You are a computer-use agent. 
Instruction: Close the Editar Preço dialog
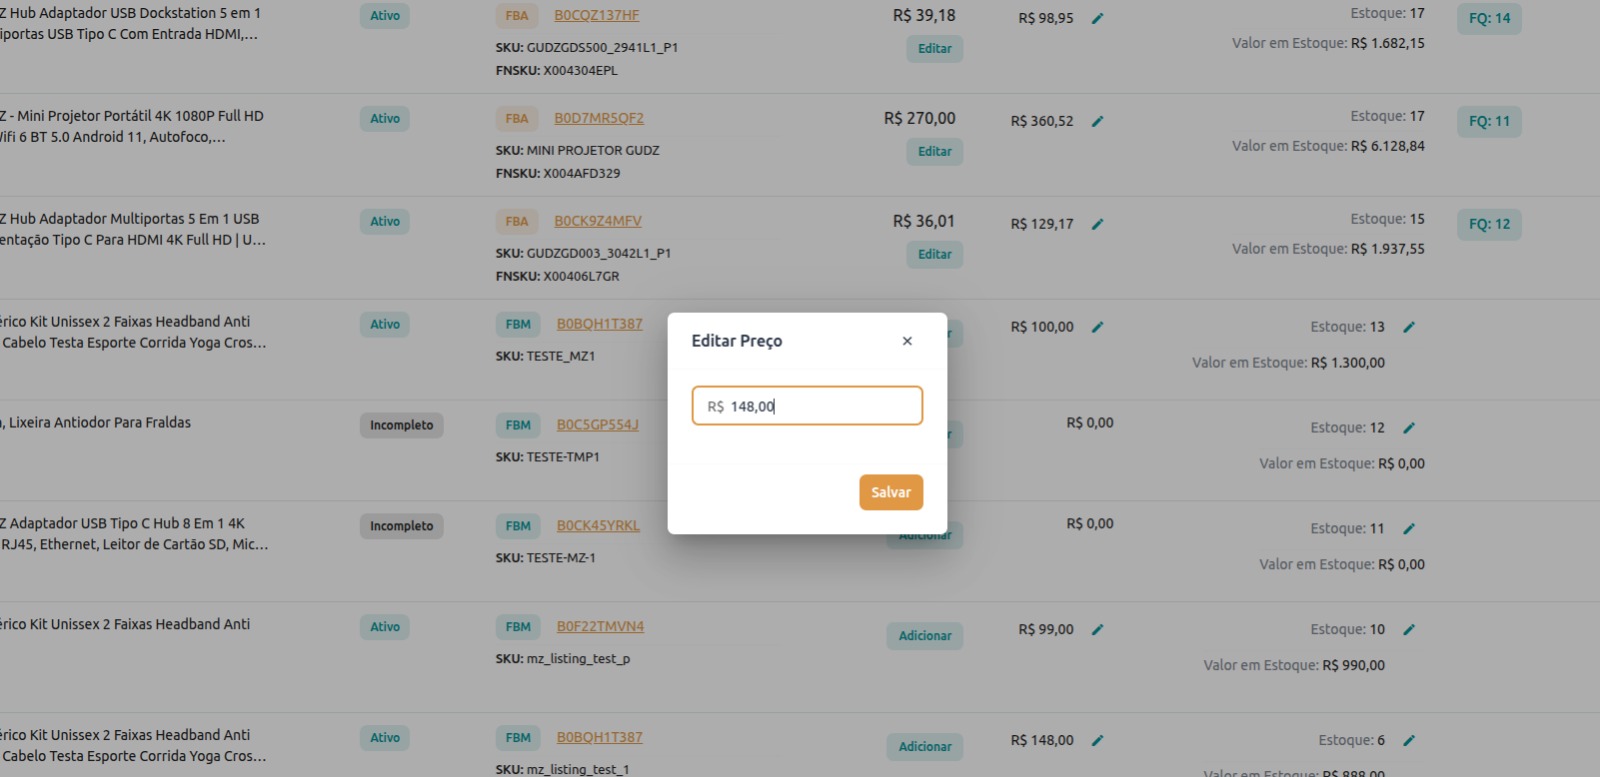click(907, 341)
